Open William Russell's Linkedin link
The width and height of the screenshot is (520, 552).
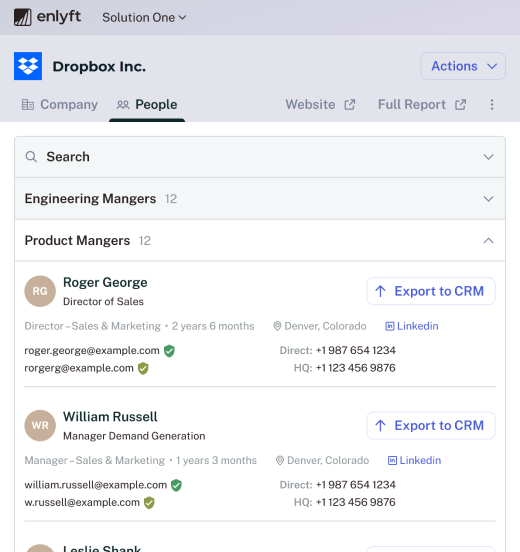414,460
